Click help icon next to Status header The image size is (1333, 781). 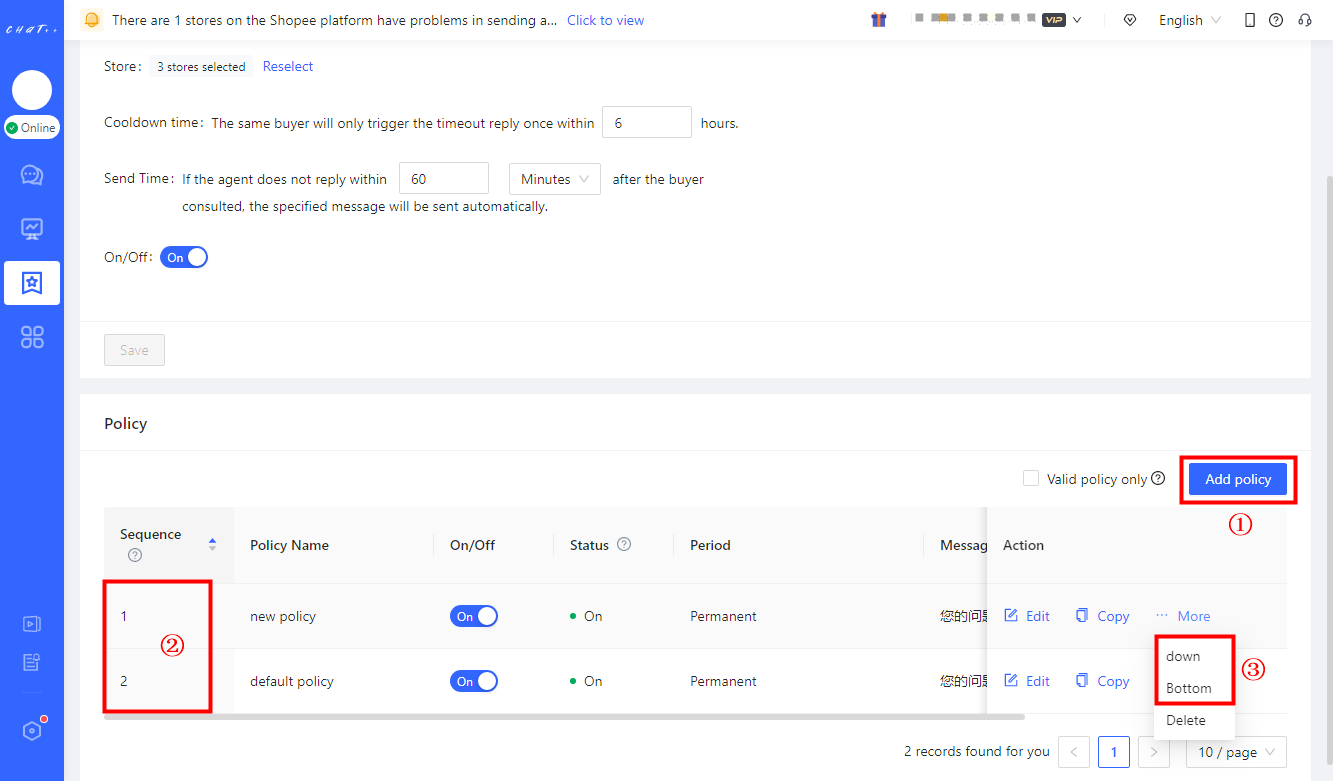624,544
